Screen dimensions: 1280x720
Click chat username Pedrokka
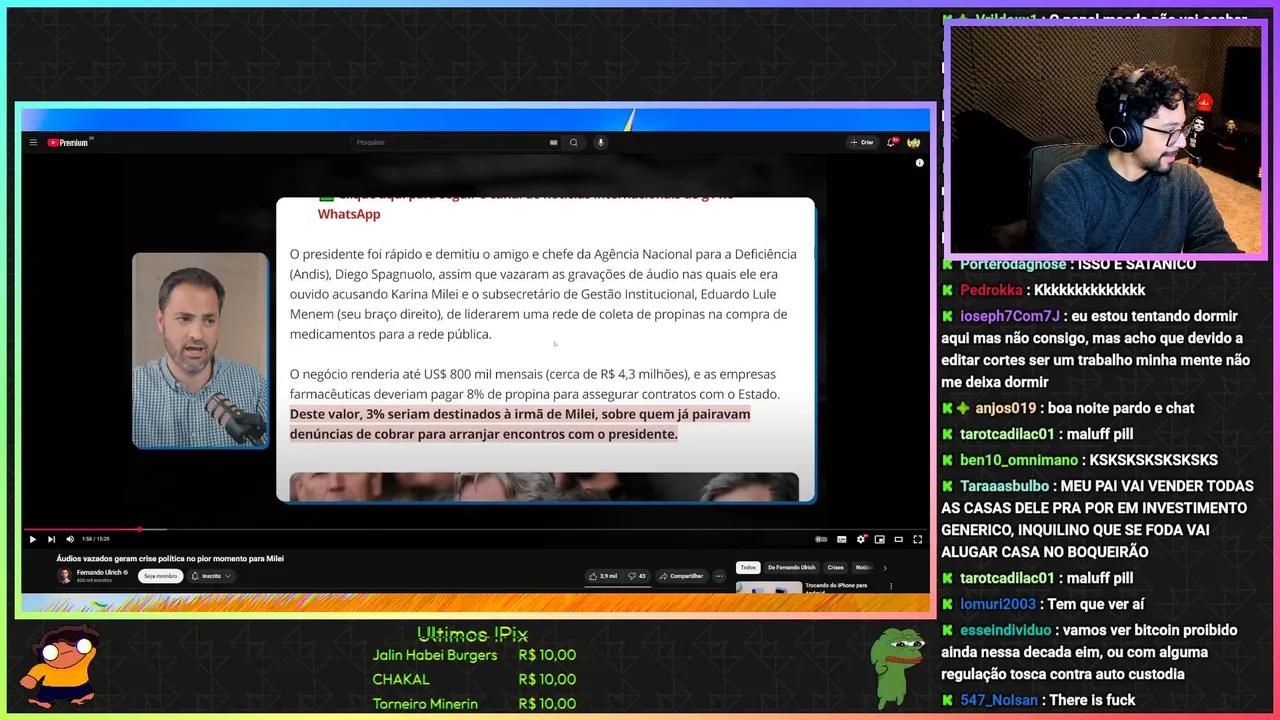[x=991, y=290]
